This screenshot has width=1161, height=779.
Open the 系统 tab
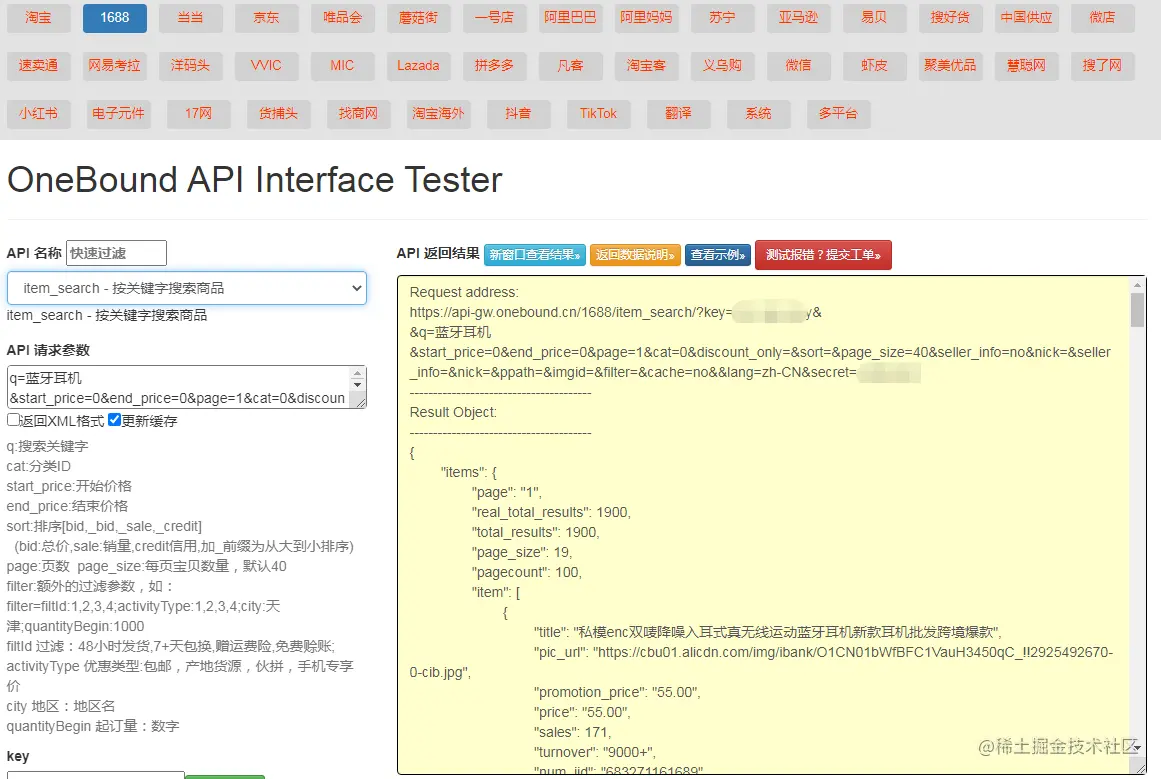[x=758, y=114]
